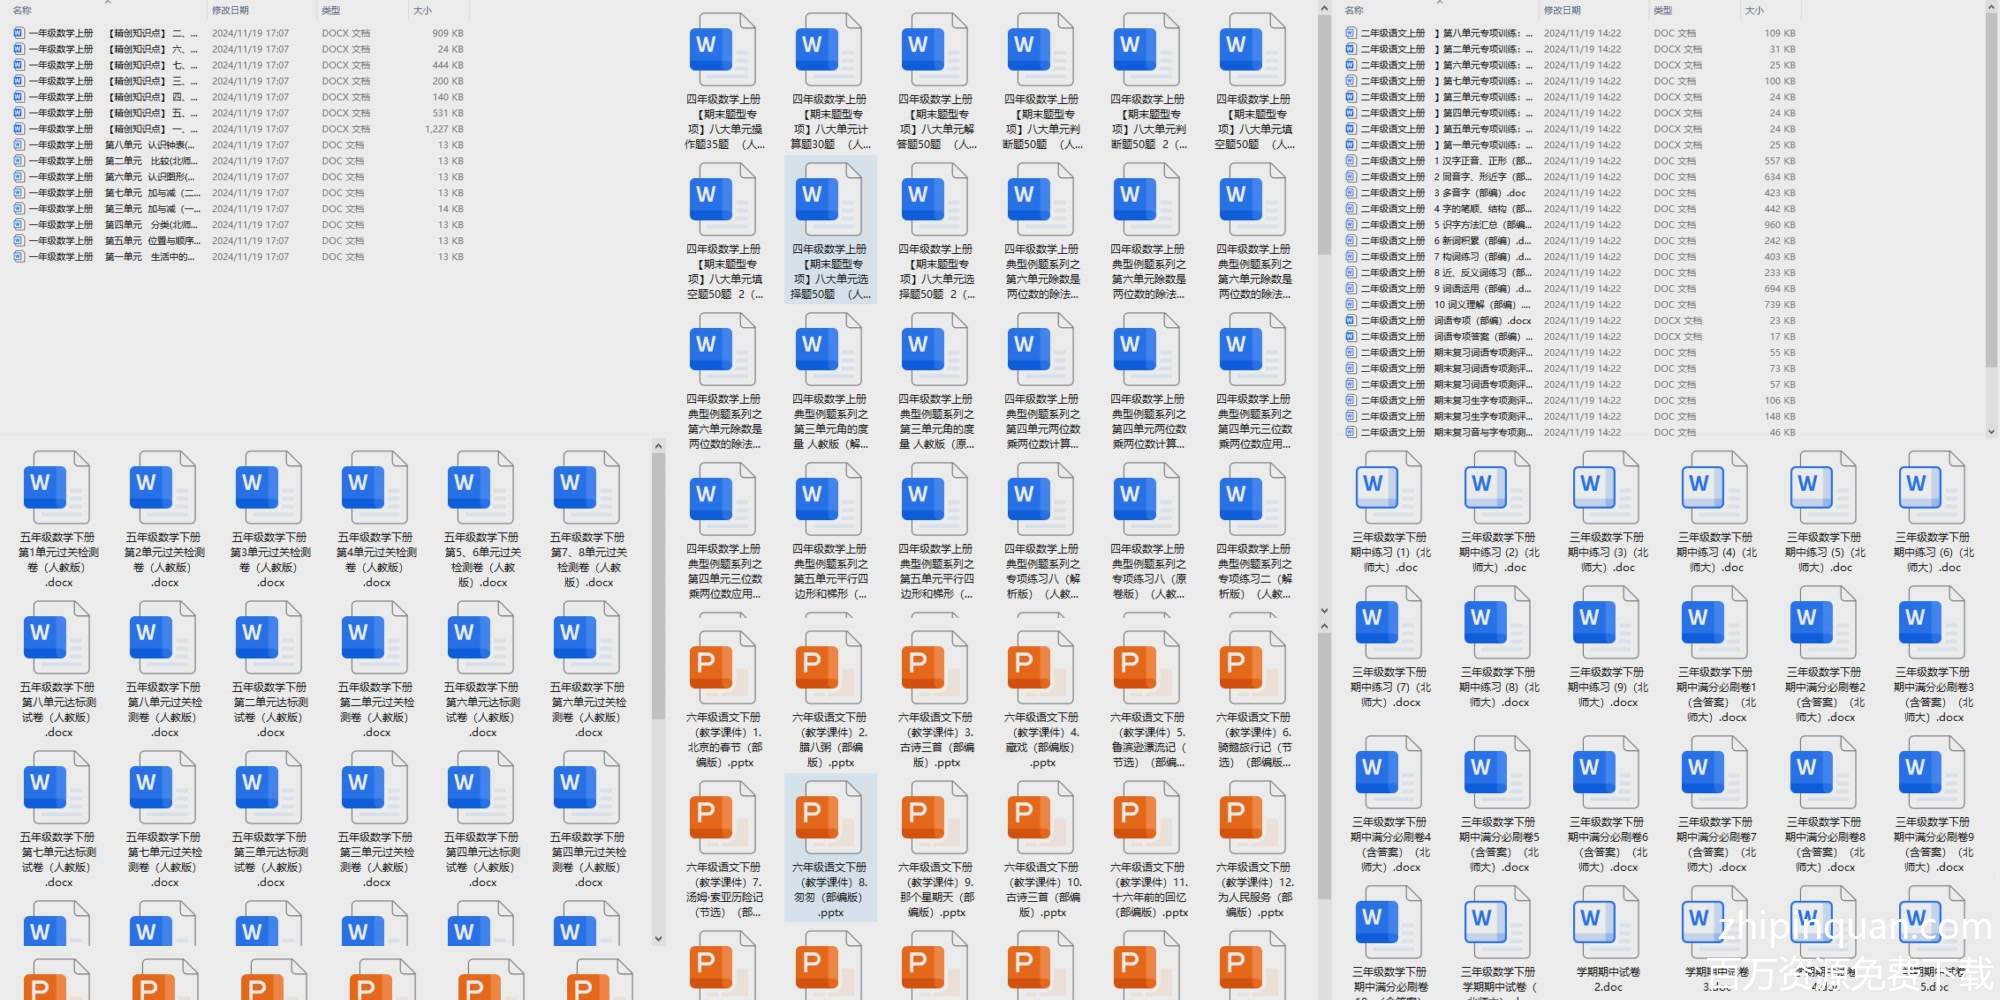Click 名称 column header in 二年级语文上册 list

pos(1354,10)
